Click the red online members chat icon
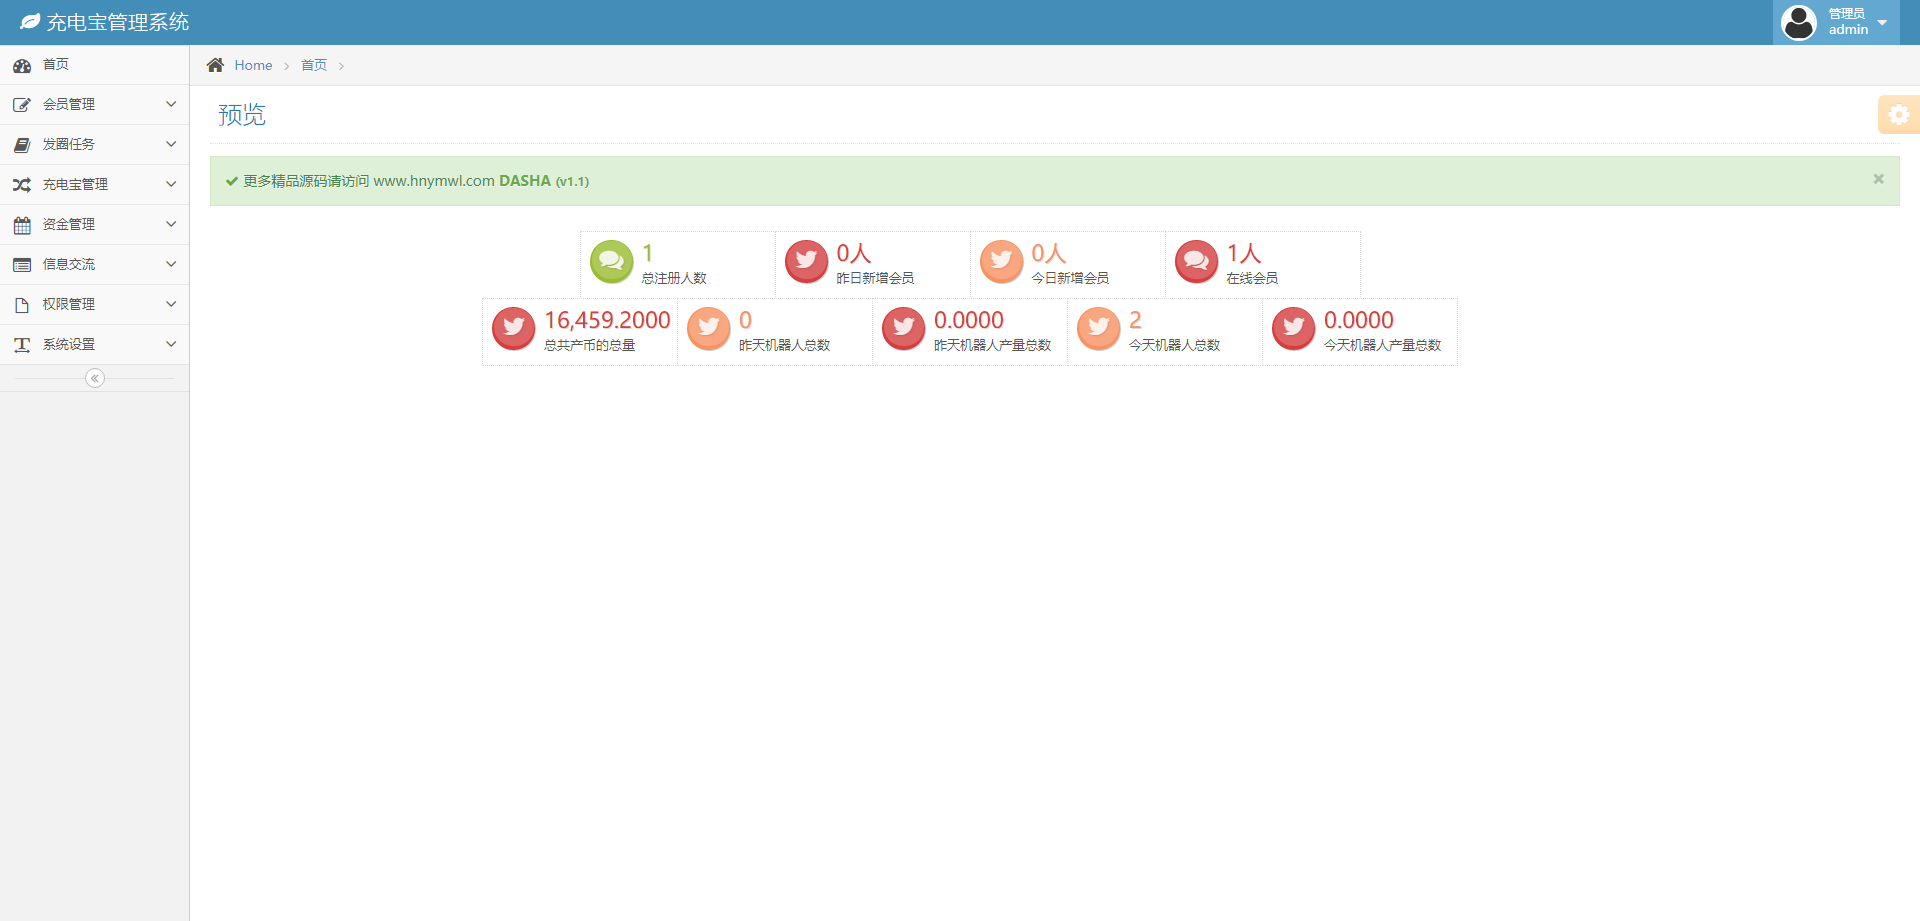Screen dimensions: 1920x921 tap(1196, 262)
